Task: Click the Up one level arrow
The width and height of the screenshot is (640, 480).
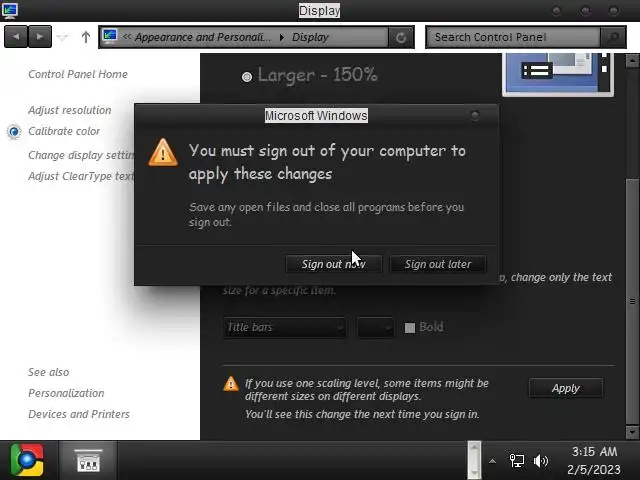Action: [86, 37]
